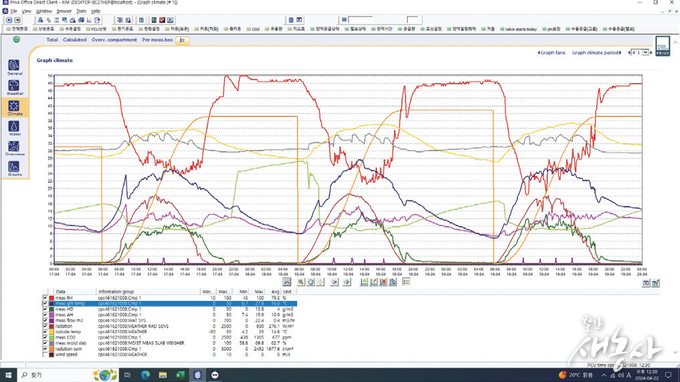Select the Climate sidebar icon
The image size is (680, 382).
(x=14, y=108)
